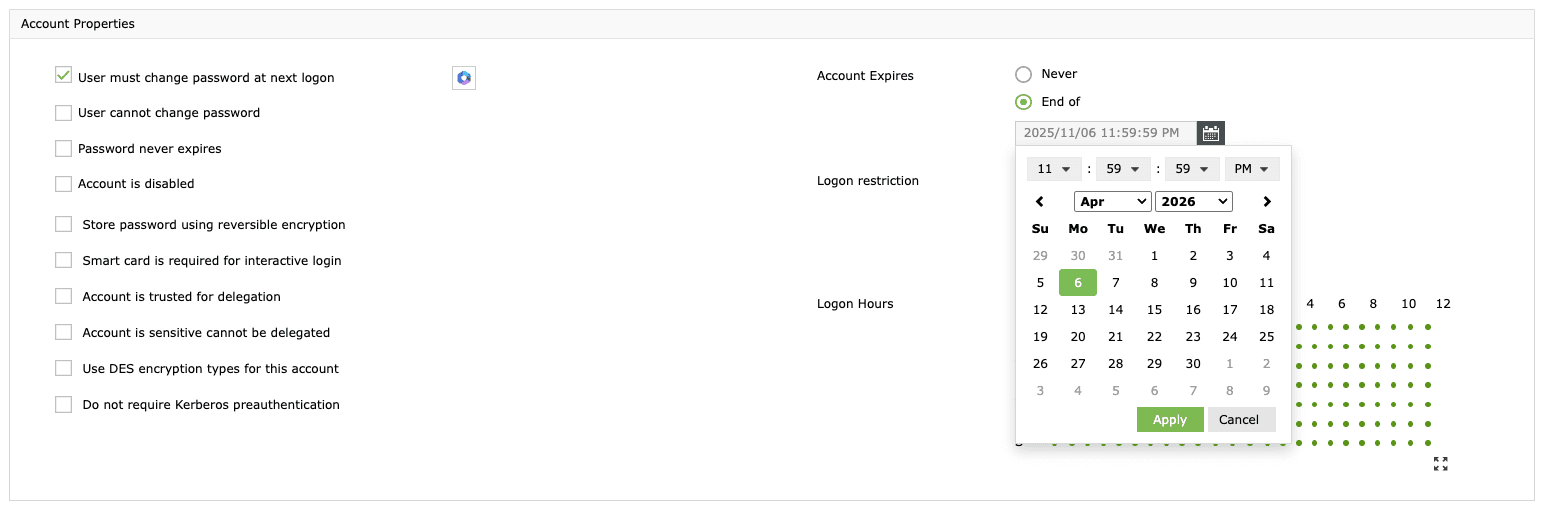
Task: Click the calendar icon beside expiry date
Action: coord(1211,133)
